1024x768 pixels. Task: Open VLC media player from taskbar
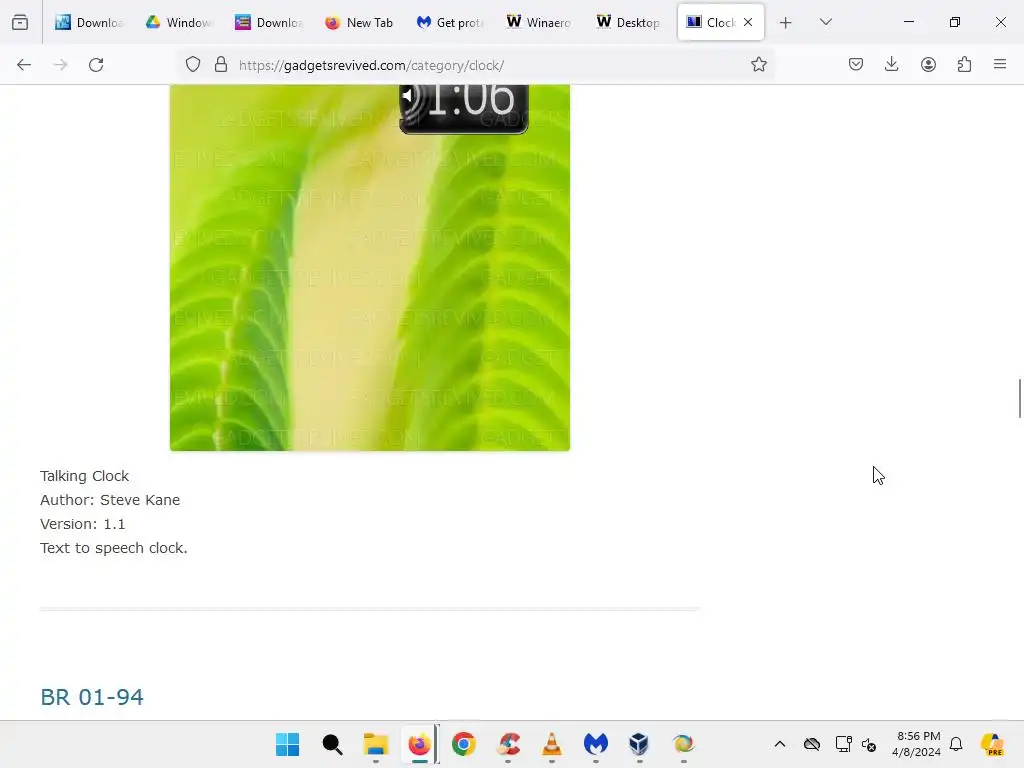(x=552, y=744)
